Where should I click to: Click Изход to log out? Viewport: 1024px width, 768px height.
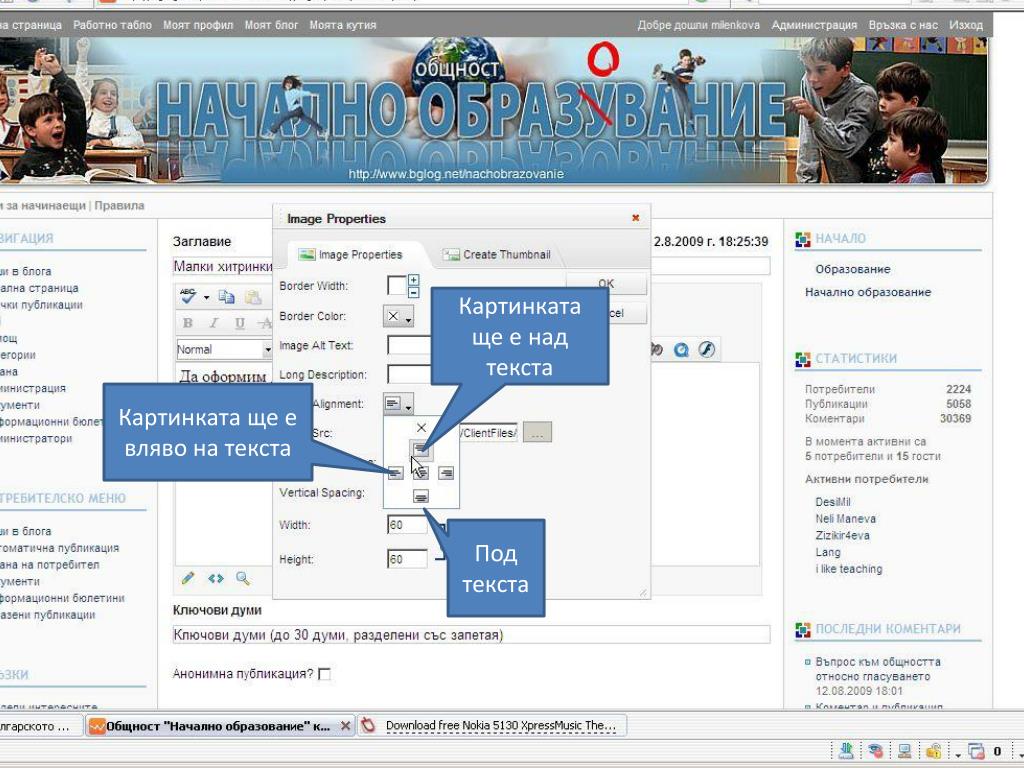967,25
